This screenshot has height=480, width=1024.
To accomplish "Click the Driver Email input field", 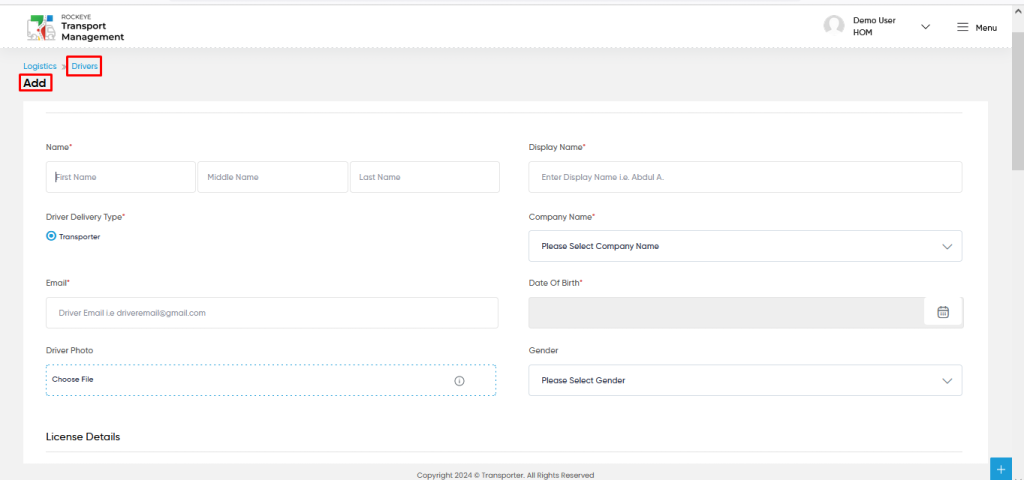I will pos(272,313).
